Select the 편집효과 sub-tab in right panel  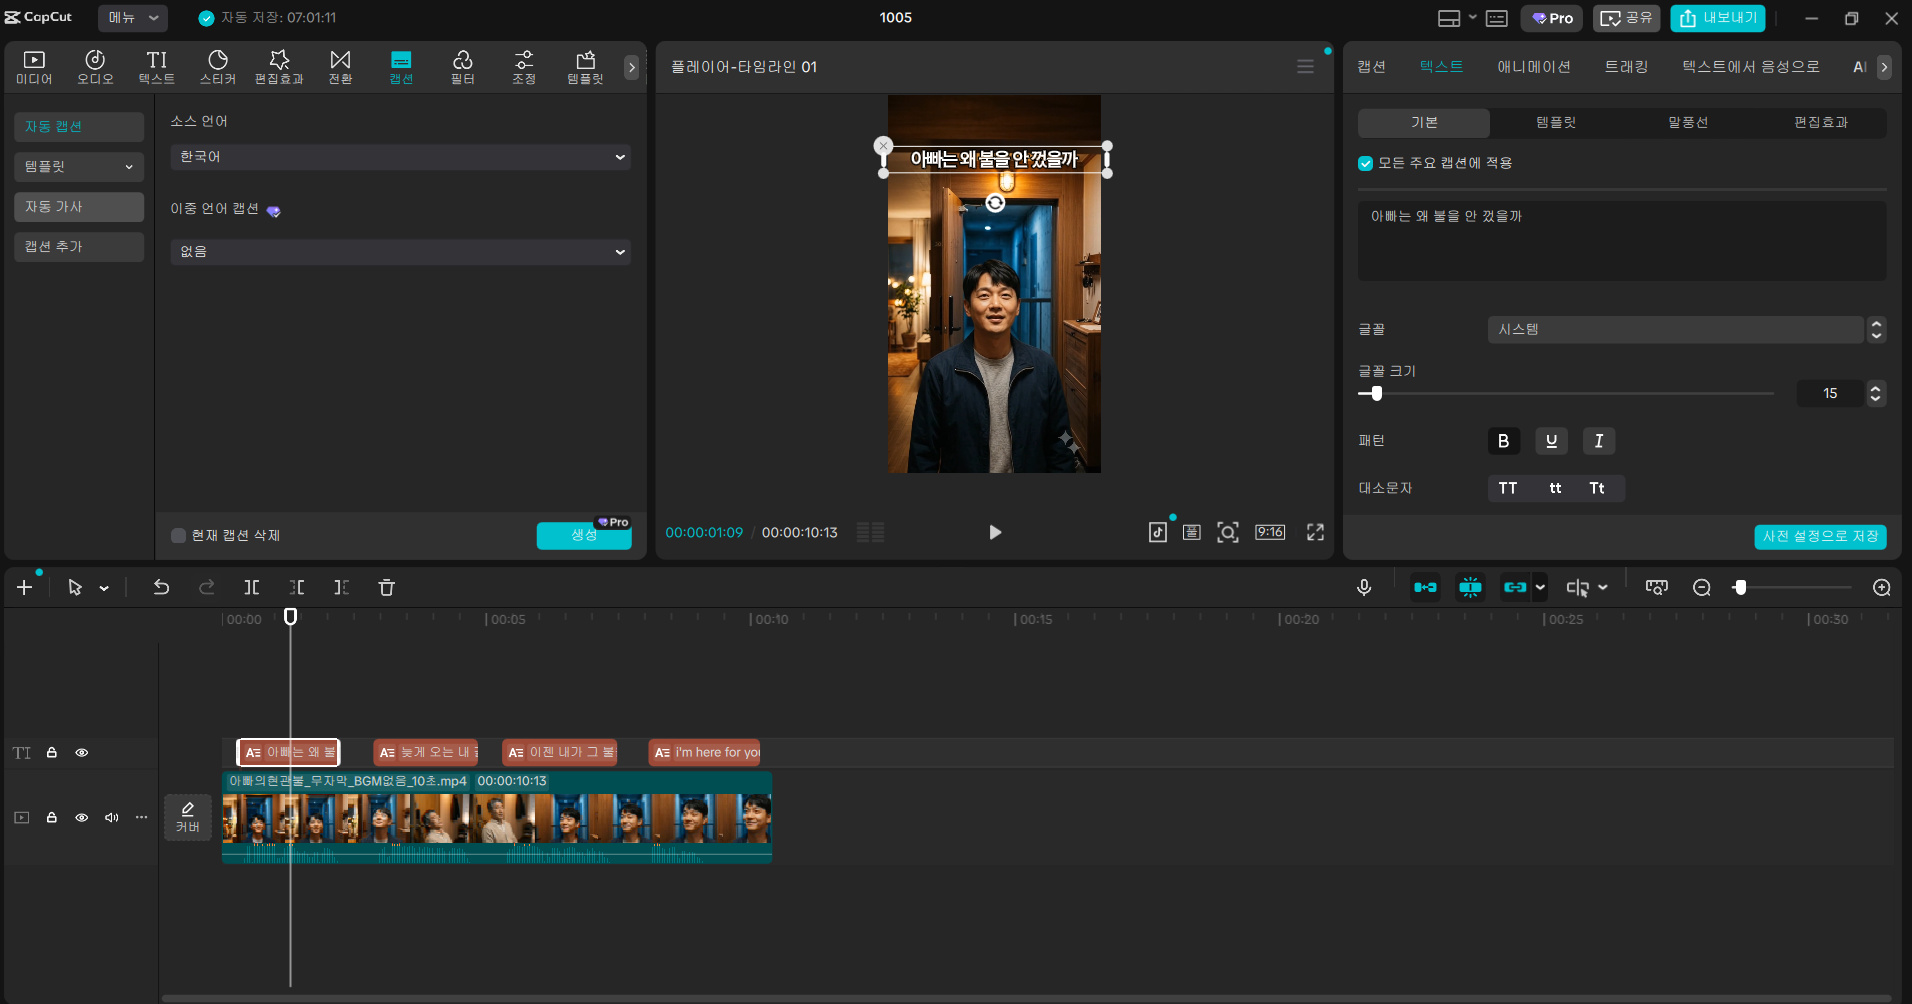point(1820,122)
